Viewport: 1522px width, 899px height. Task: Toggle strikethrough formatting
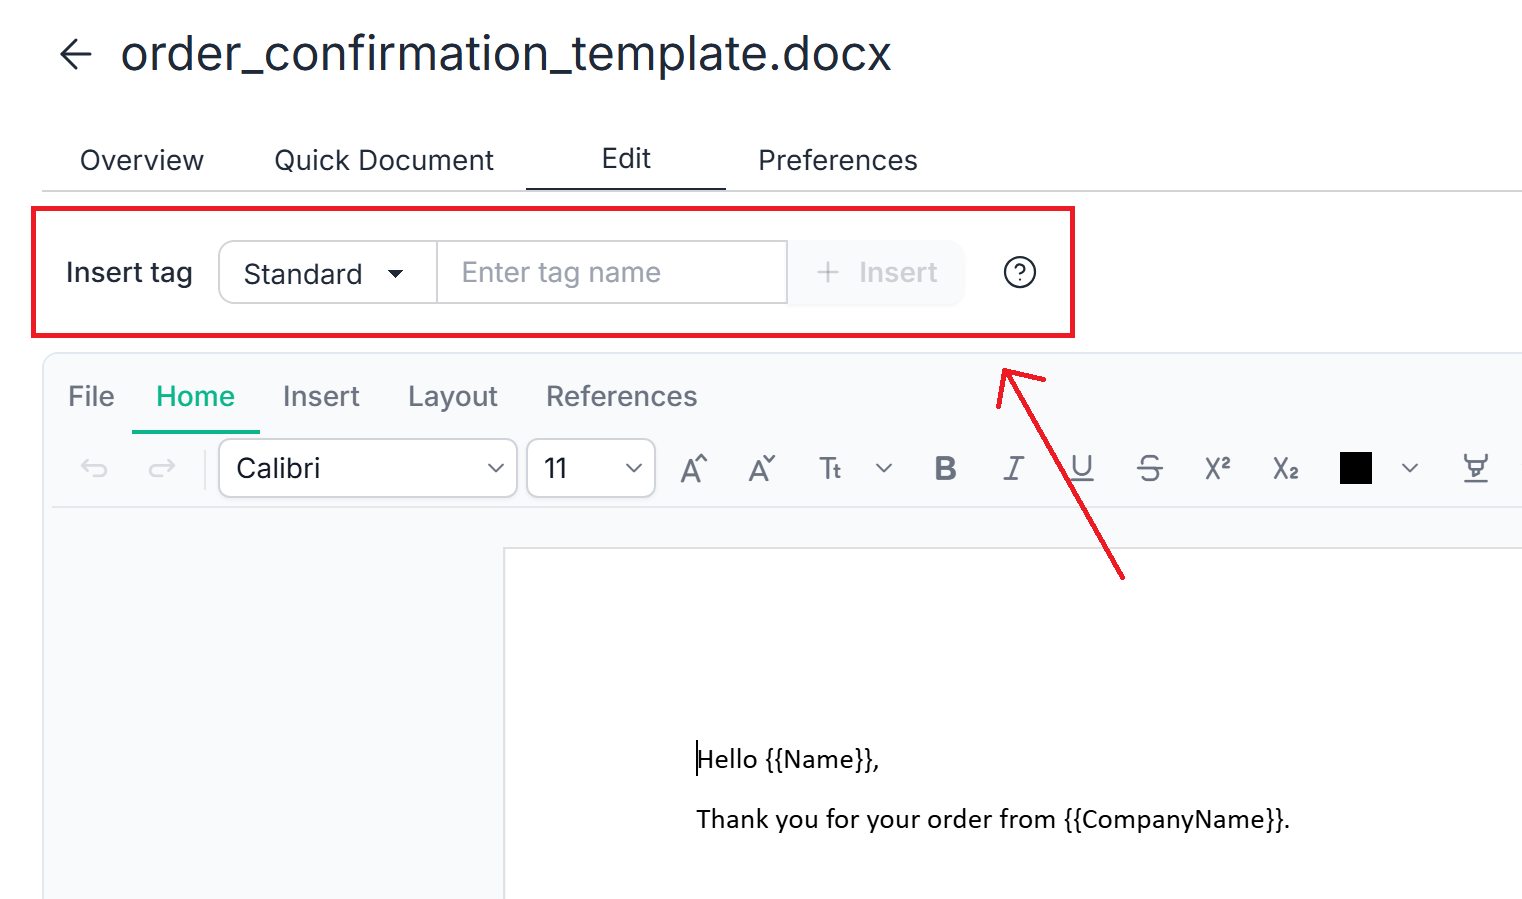(1150, 468)
